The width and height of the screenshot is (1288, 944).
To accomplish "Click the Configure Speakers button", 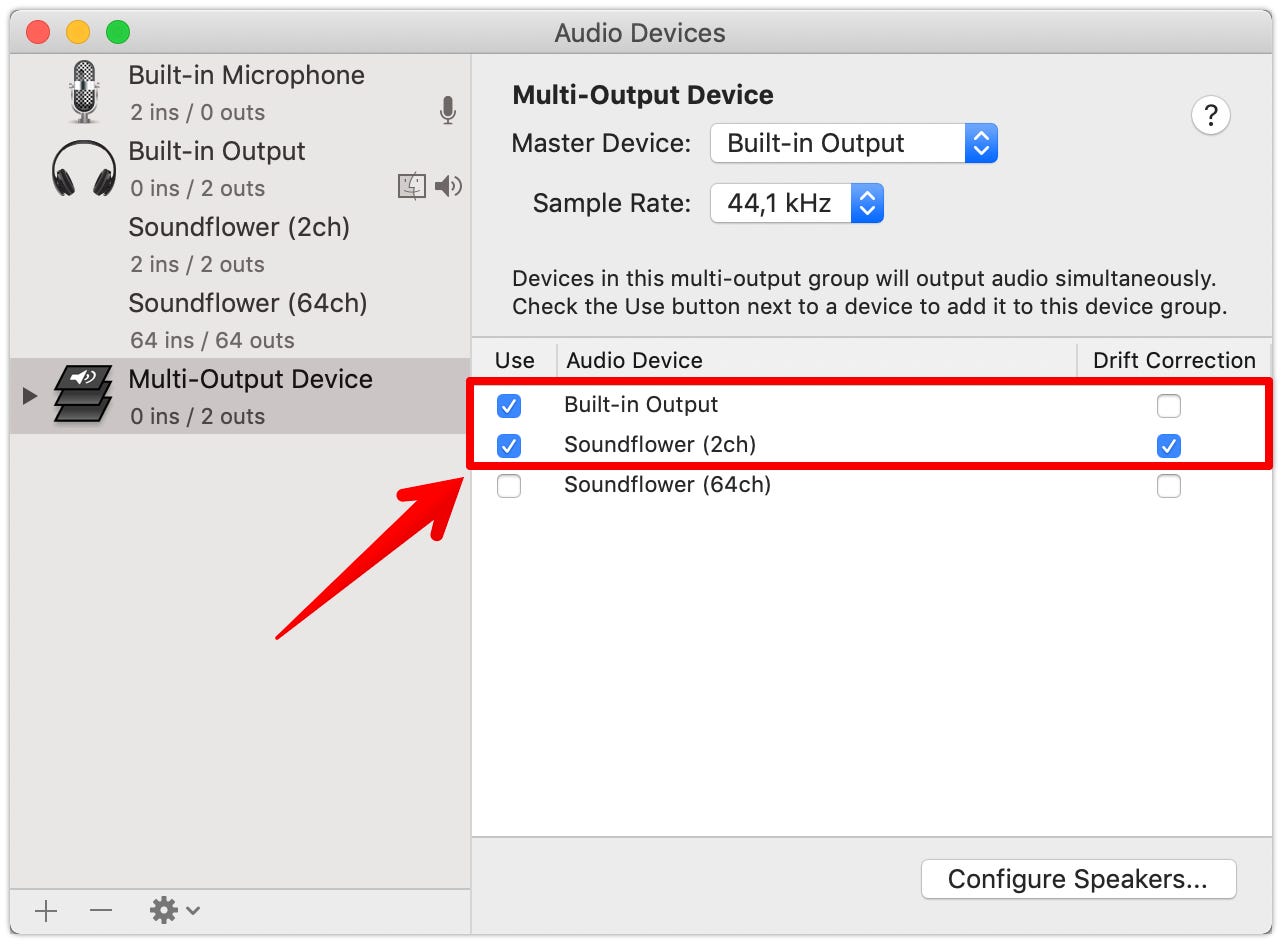I will click(x=1078, y=879).
